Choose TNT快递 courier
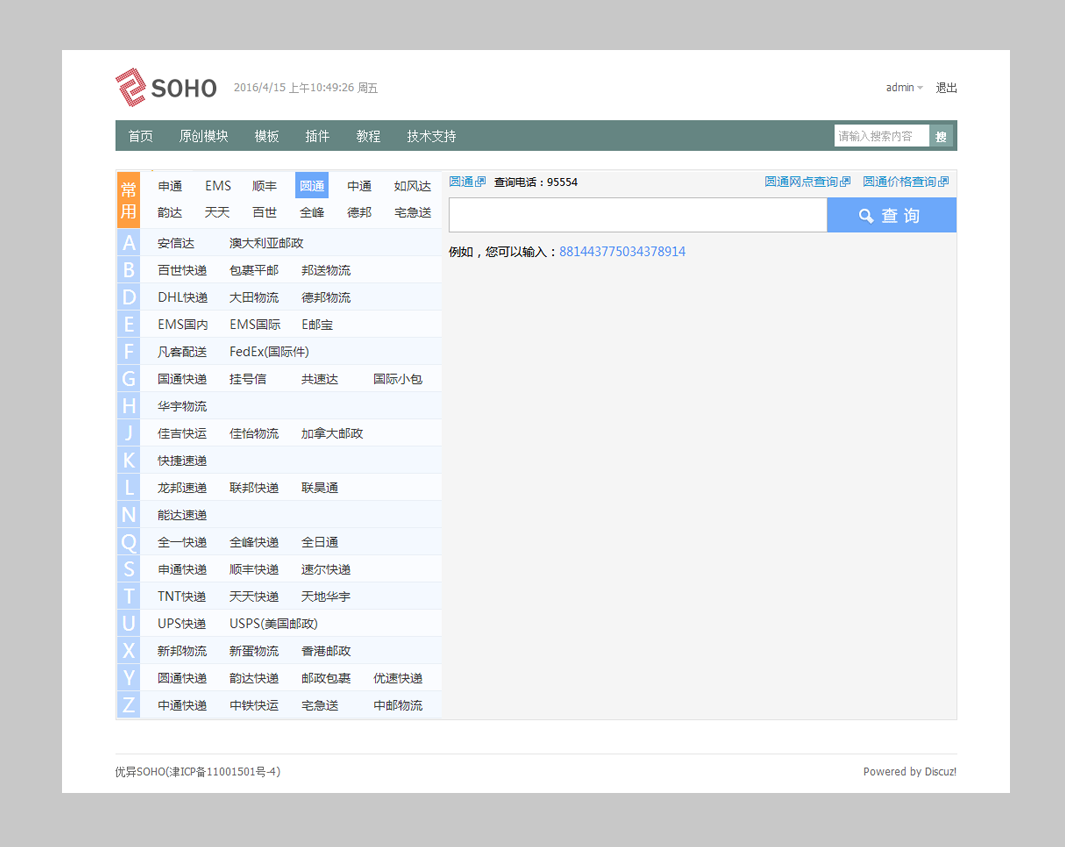 (181, 596)
